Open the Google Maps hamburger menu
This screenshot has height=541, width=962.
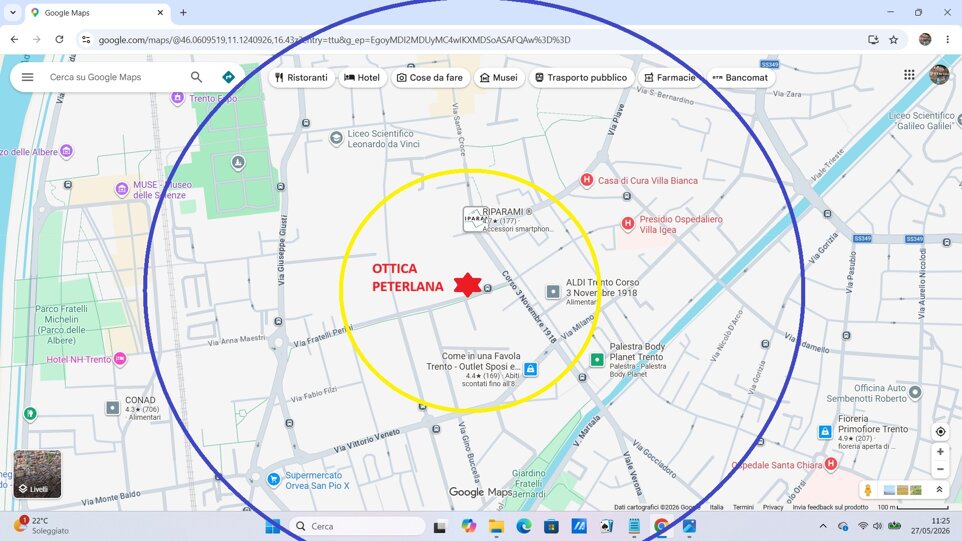28,77
